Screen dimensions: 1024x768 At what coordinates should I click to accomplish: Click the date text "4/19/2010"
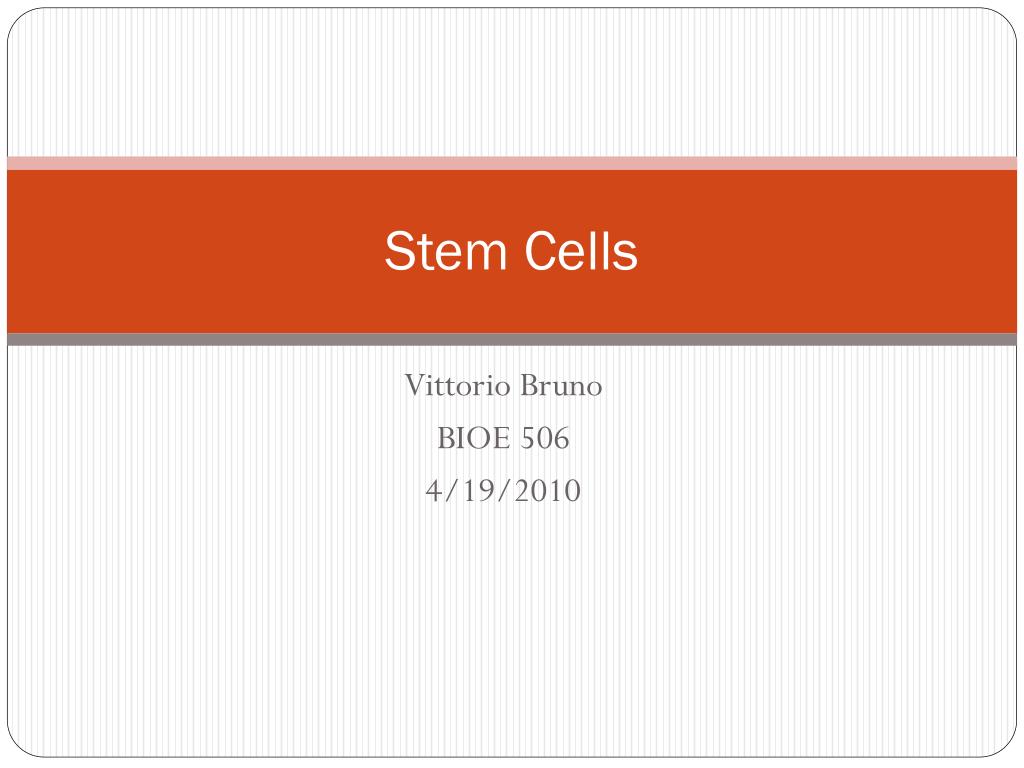coord(503,491)
